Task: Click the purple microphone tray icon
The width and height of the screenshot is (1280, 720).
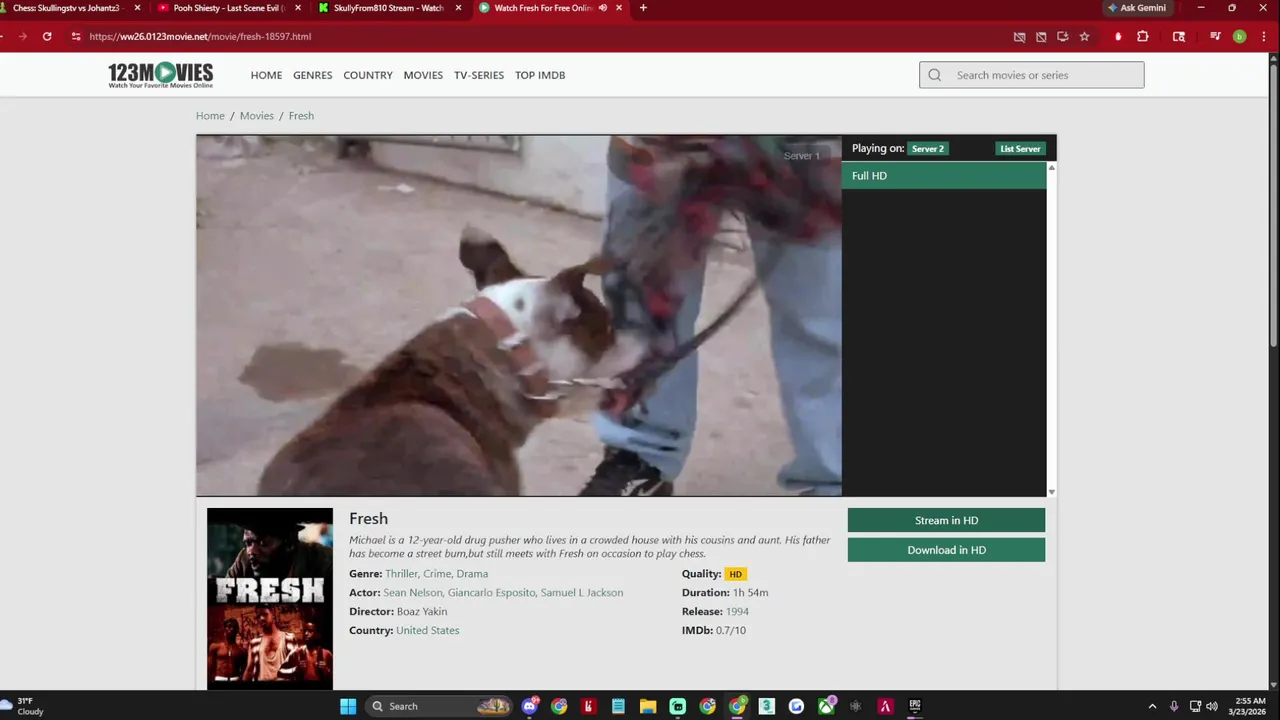Action: tap(1174, 706)
